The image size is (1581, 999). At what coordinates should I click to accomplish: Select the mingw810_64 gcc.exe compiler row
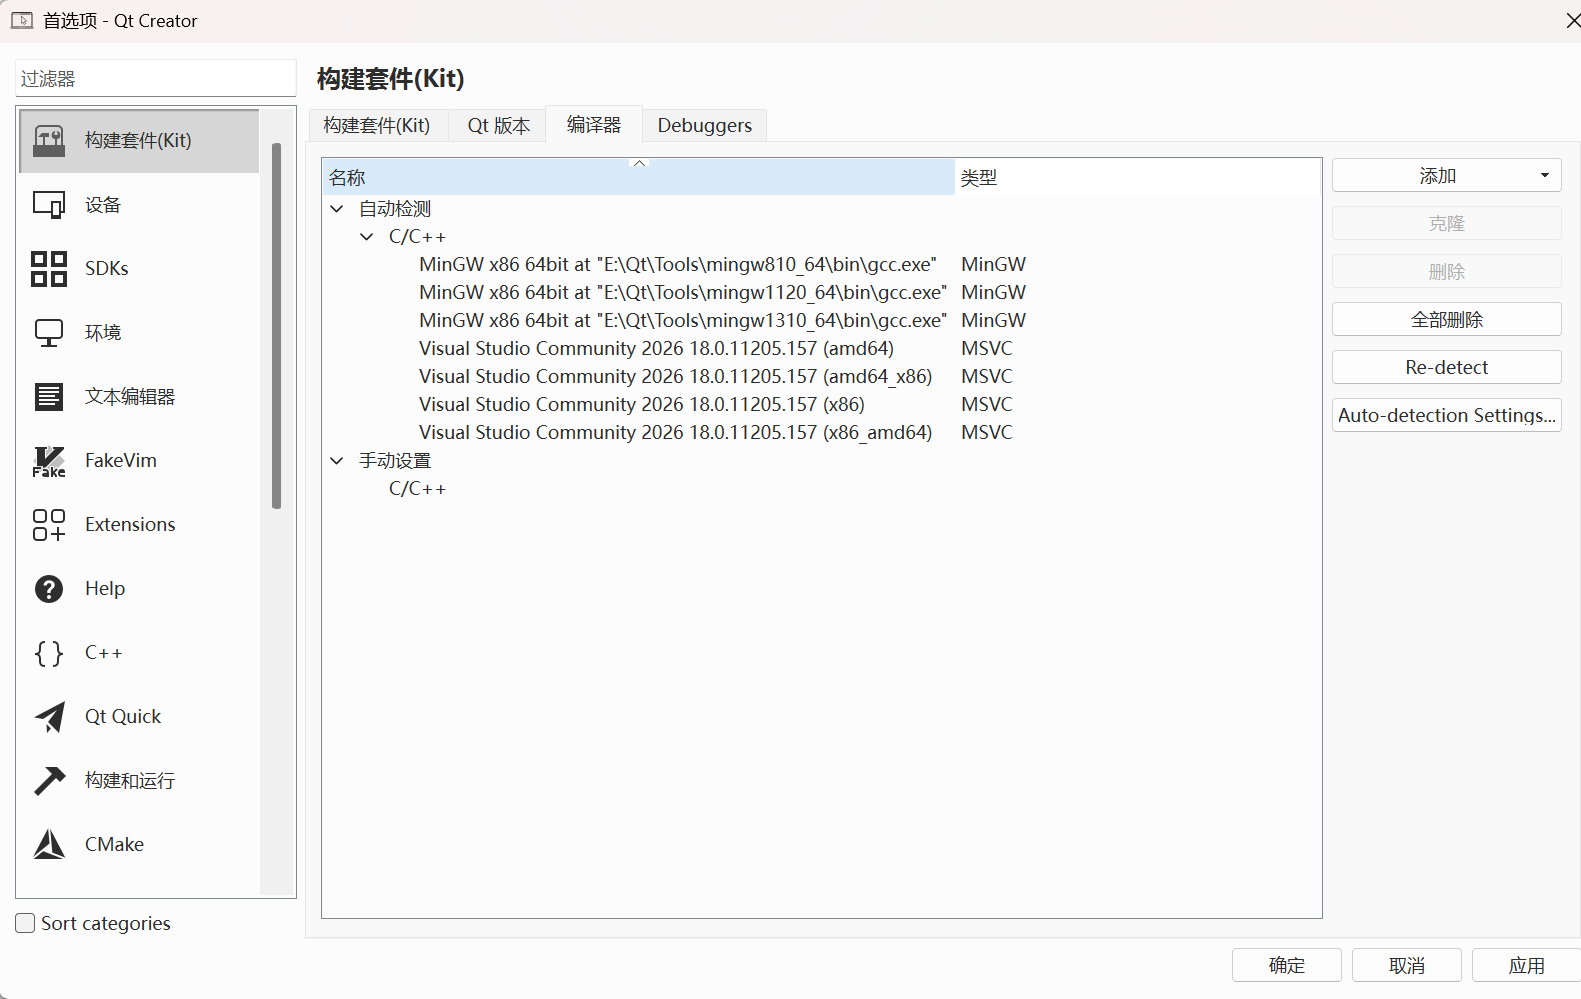click(678, 265)
